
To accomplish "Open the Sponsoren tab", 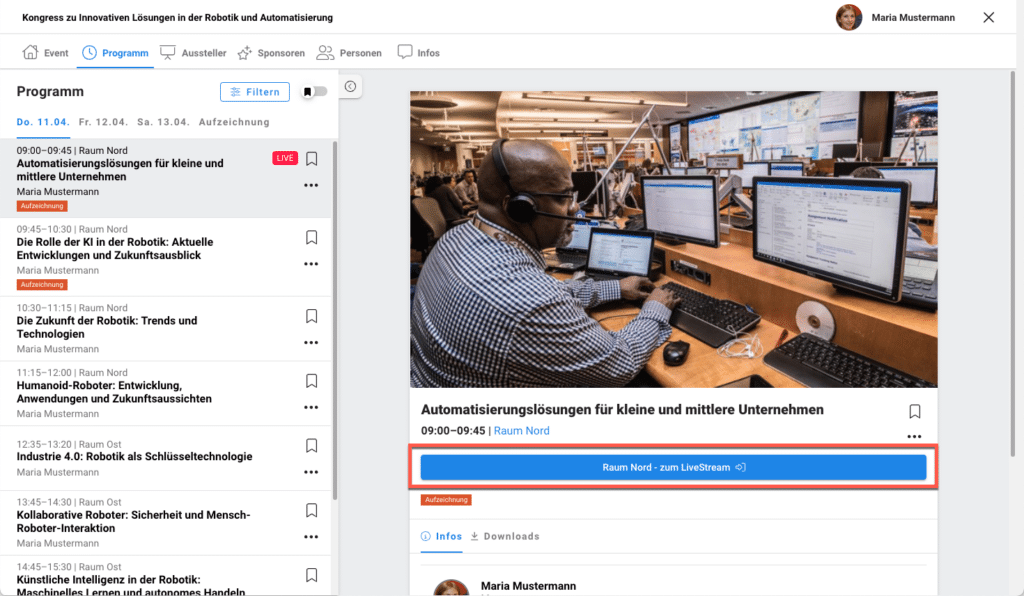I will click(x=271, y=53).
